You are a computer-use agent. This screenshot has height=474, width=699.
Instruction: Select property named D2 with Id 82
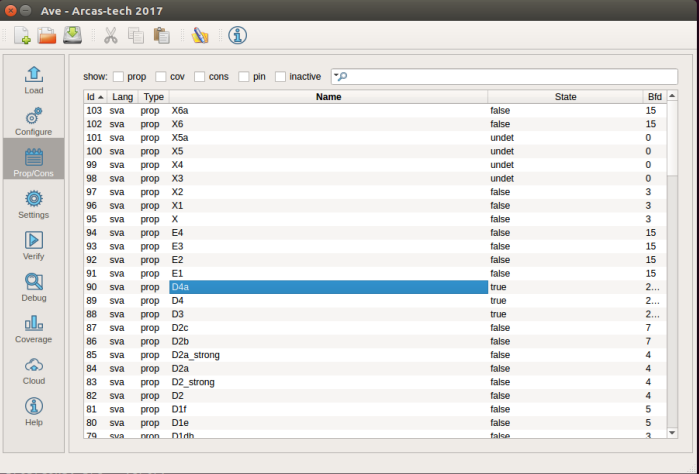375,396
